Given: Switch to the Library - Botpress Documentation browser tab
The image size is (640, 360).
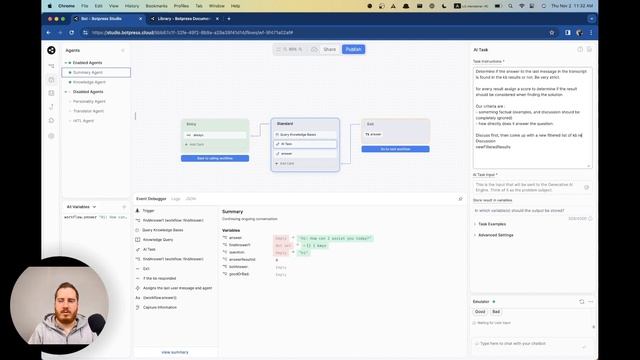Looking at the screenshot, I should click(x=184, y=19).
